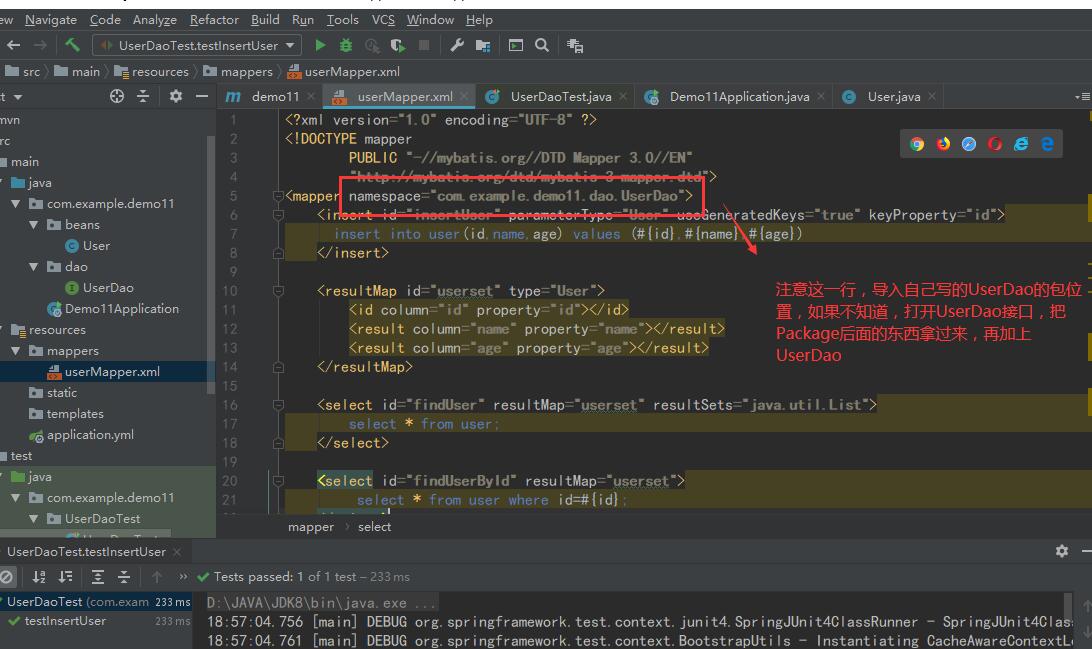
Task: Collapse the beans package folder
Action: coord(36,225)
